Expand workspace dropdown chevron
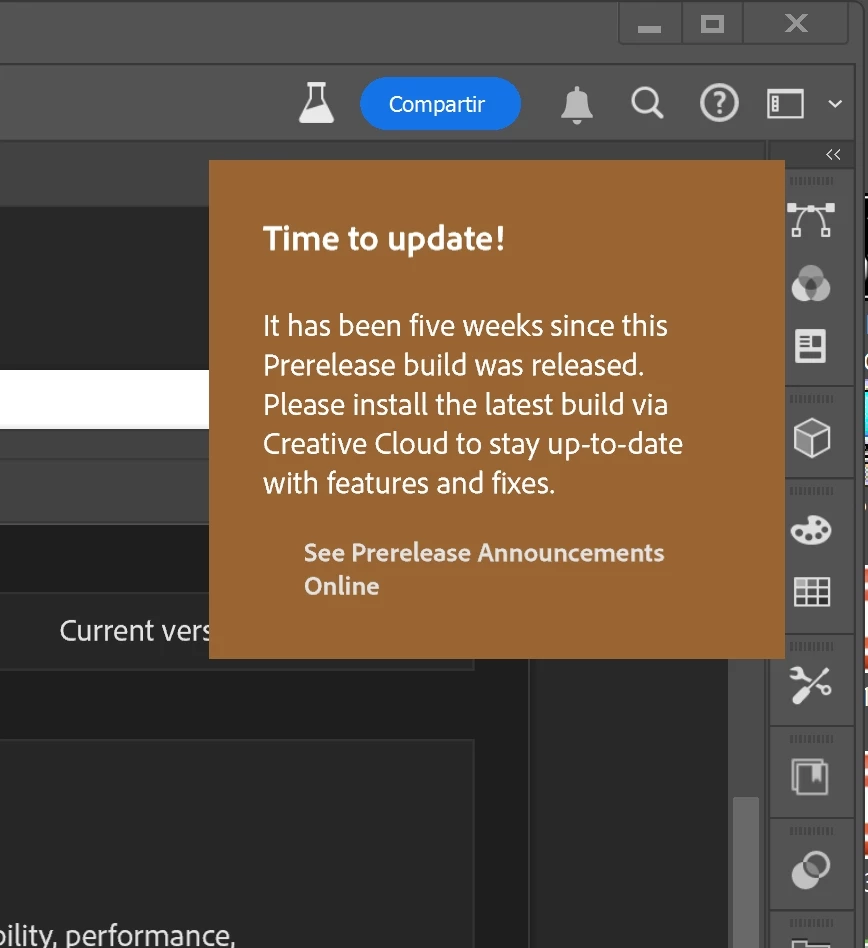 (x=835, y=104)
